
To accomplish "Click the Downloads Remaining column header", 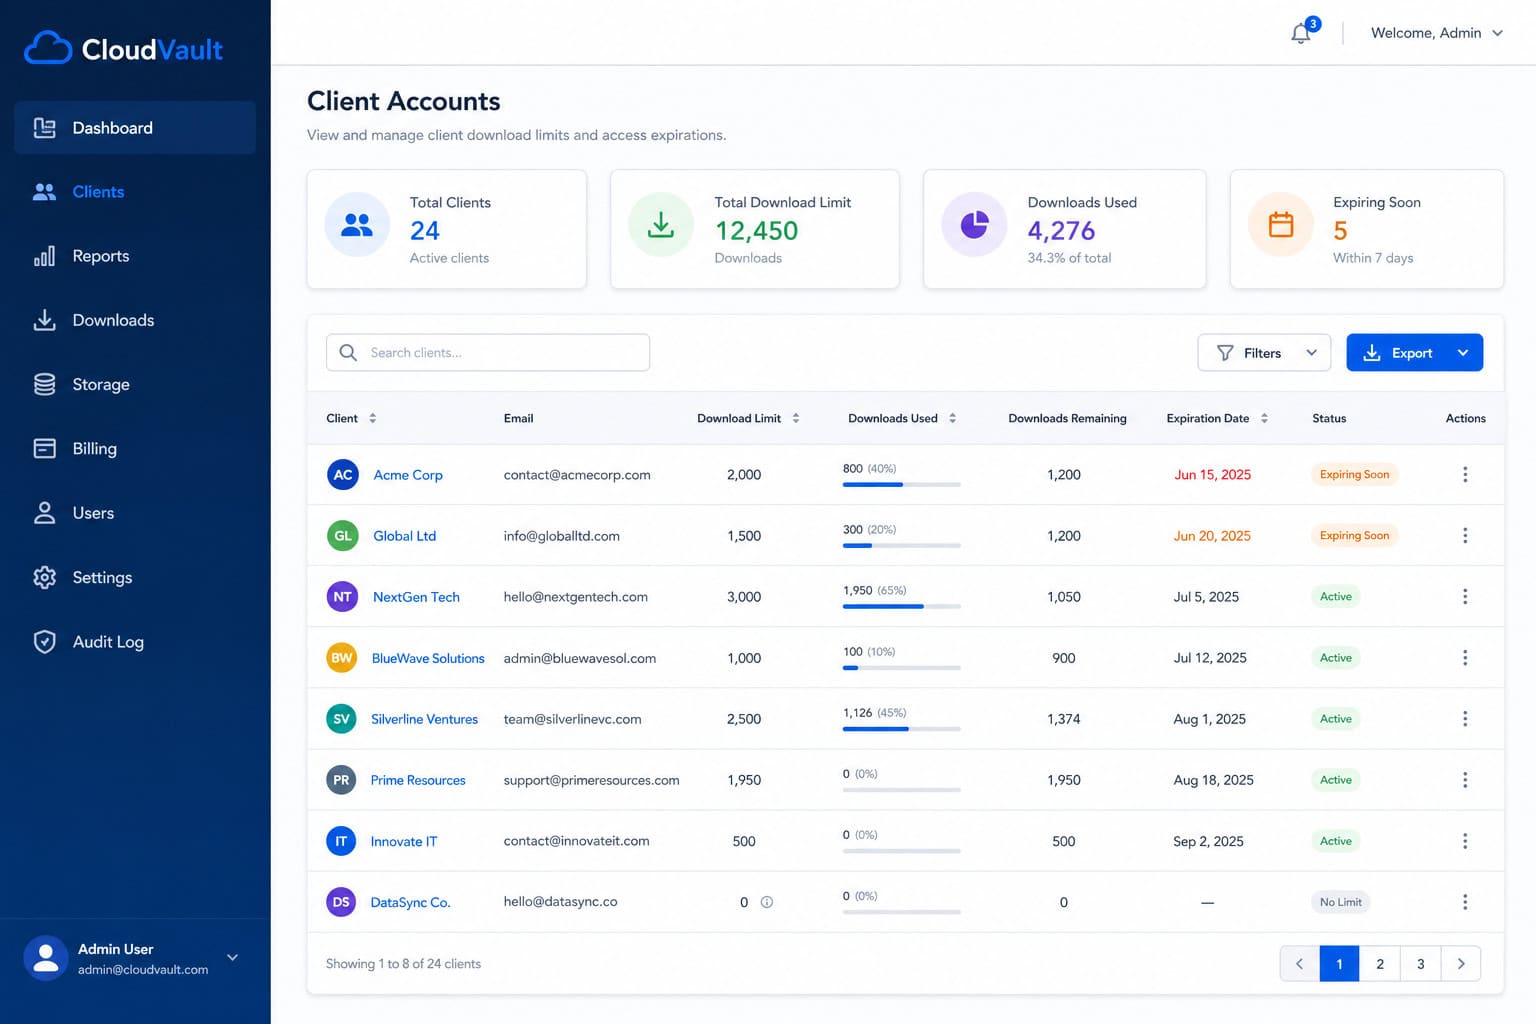I will click(x=1067, y=418).
